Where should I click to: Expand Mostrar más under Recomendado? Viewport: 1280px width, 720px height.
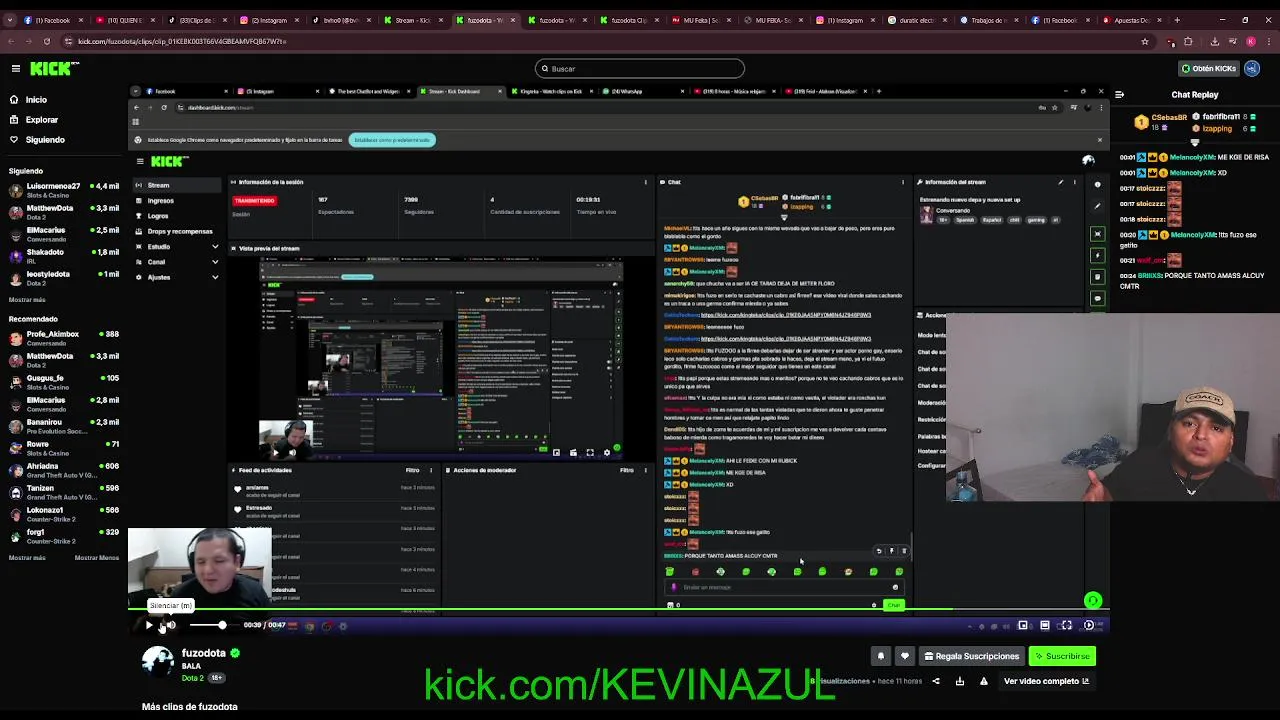tap(27, 558)
